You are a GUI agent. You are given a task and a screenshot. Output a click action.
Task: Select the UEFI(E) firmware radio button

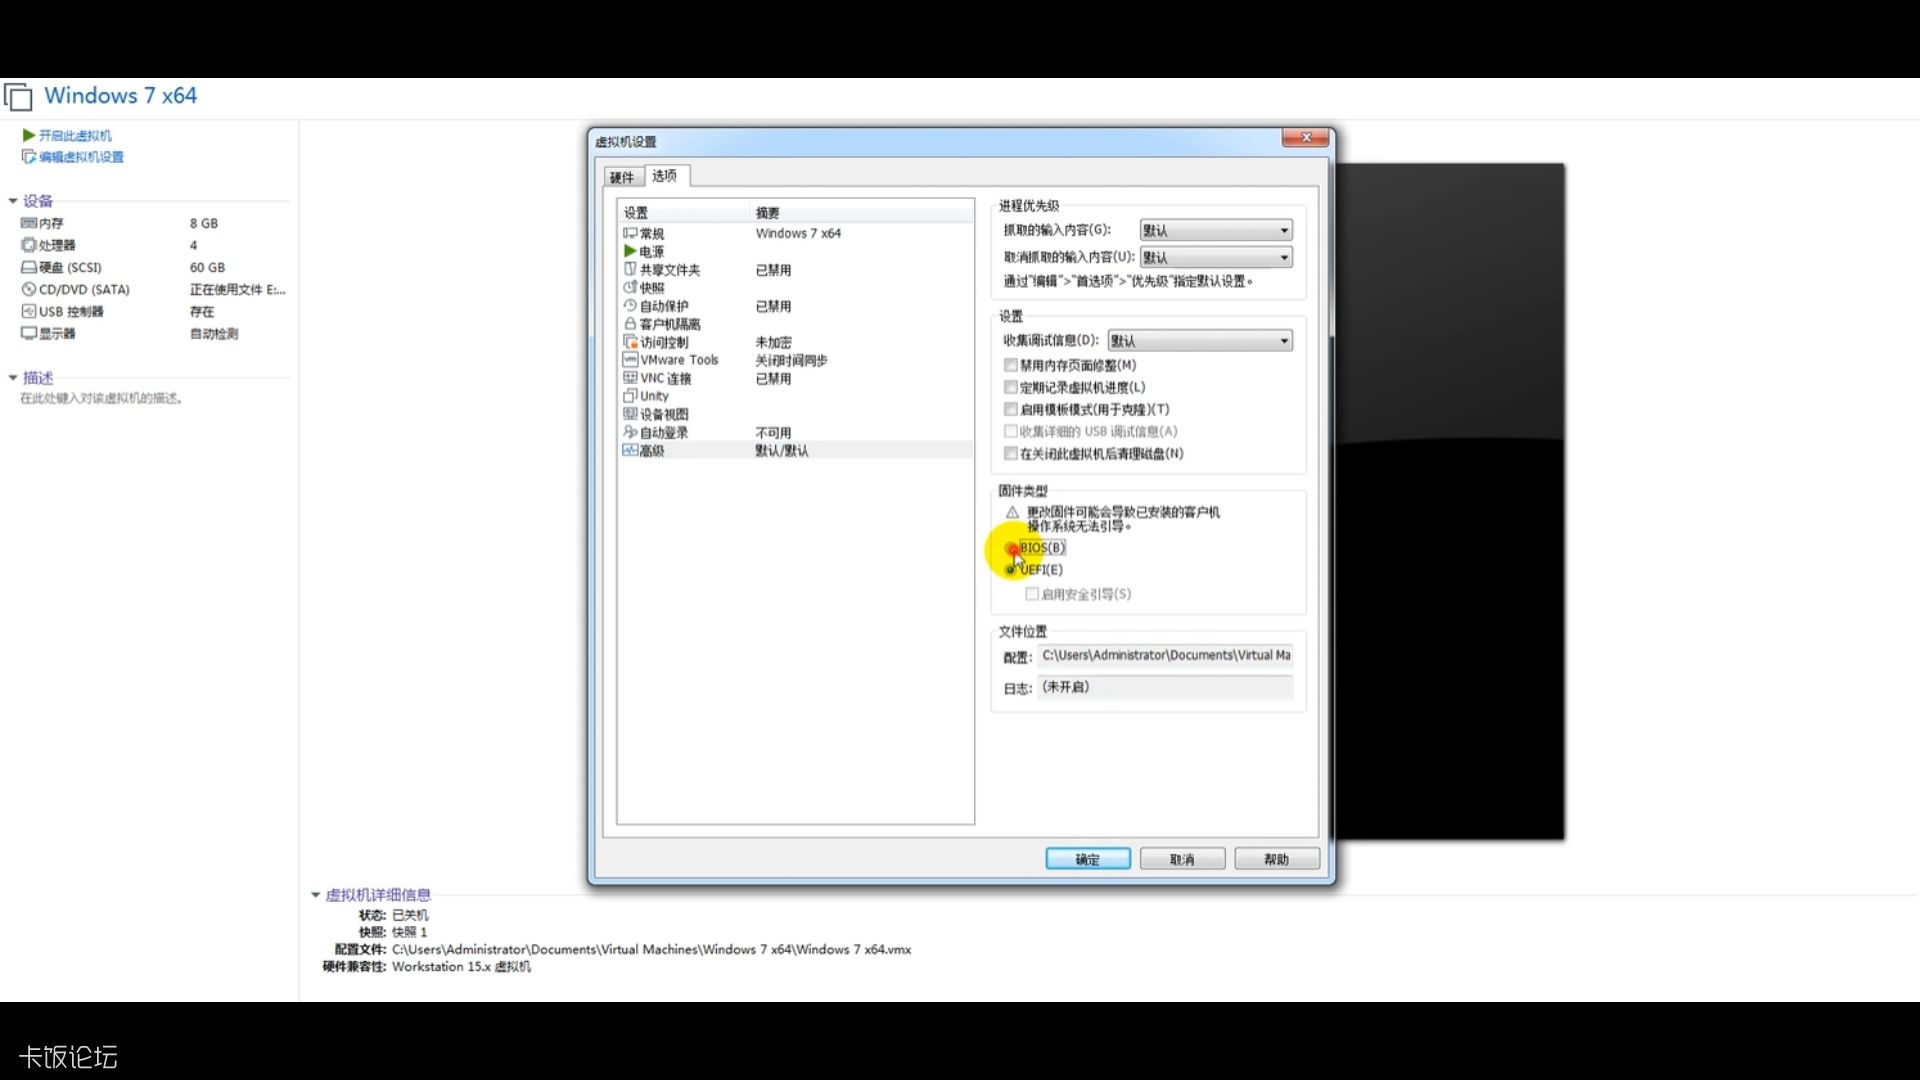(x=1011, y=570)
